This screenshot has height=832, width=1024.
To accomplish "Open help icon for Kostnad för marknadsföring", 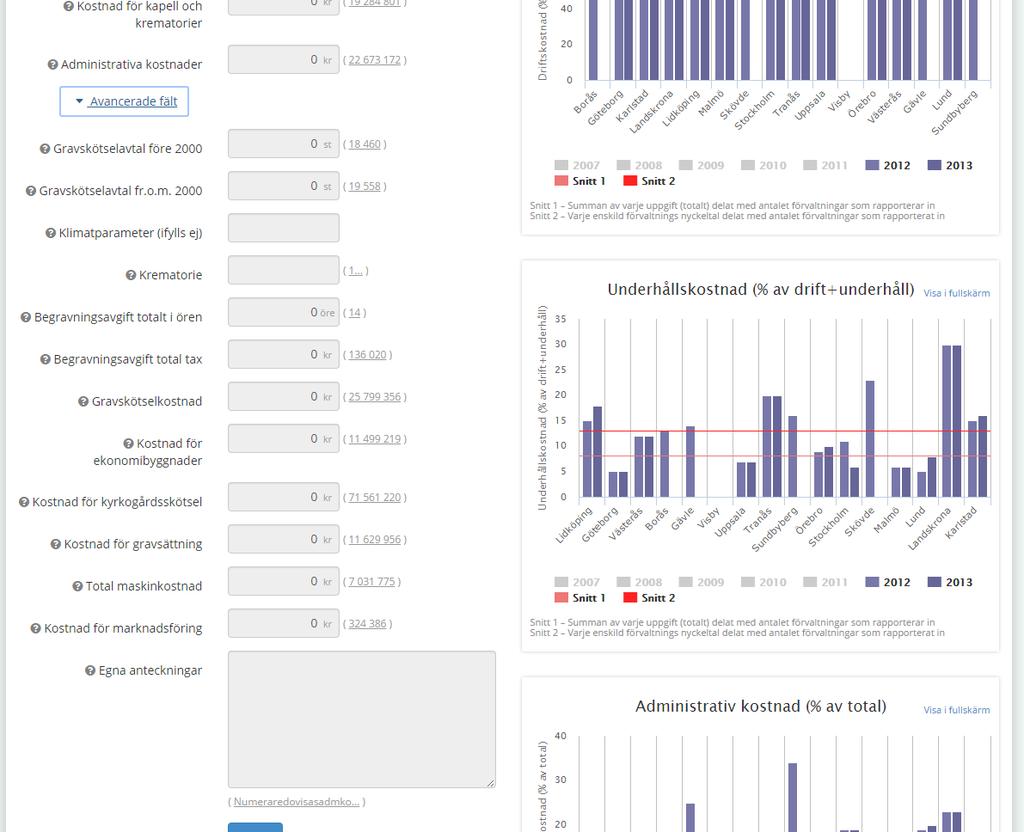I will pyautogui.click(x=35, y=629).
